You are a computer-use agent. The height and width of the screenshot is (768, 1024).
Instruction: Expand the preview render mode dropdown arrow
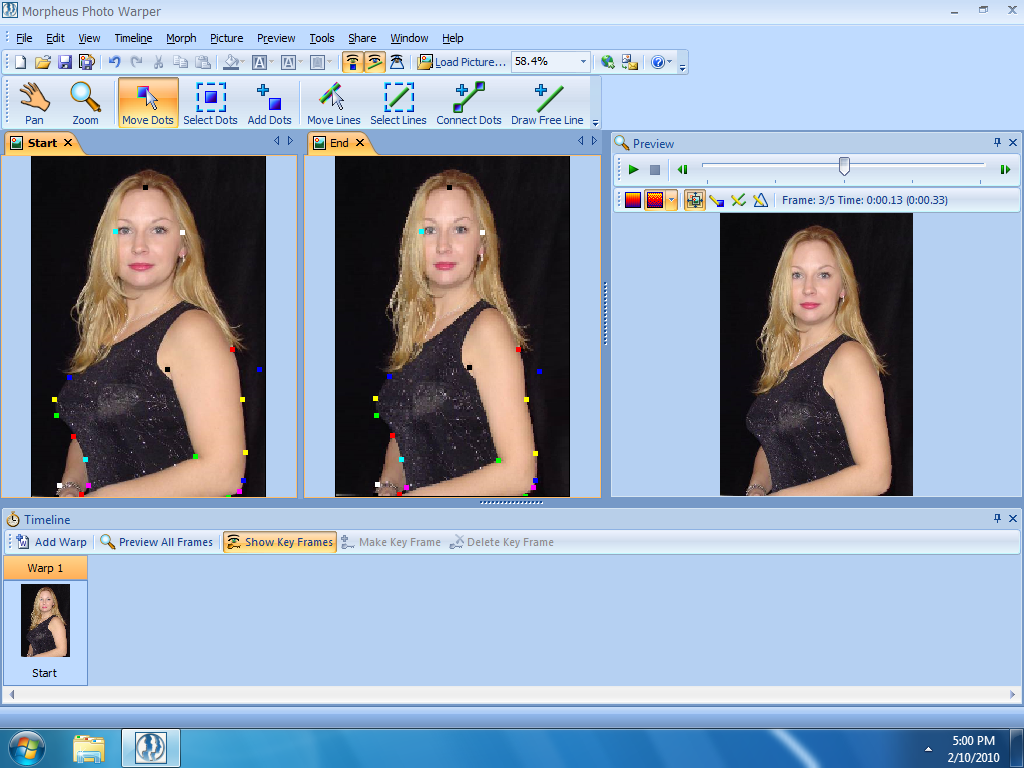tap(671, 200)
